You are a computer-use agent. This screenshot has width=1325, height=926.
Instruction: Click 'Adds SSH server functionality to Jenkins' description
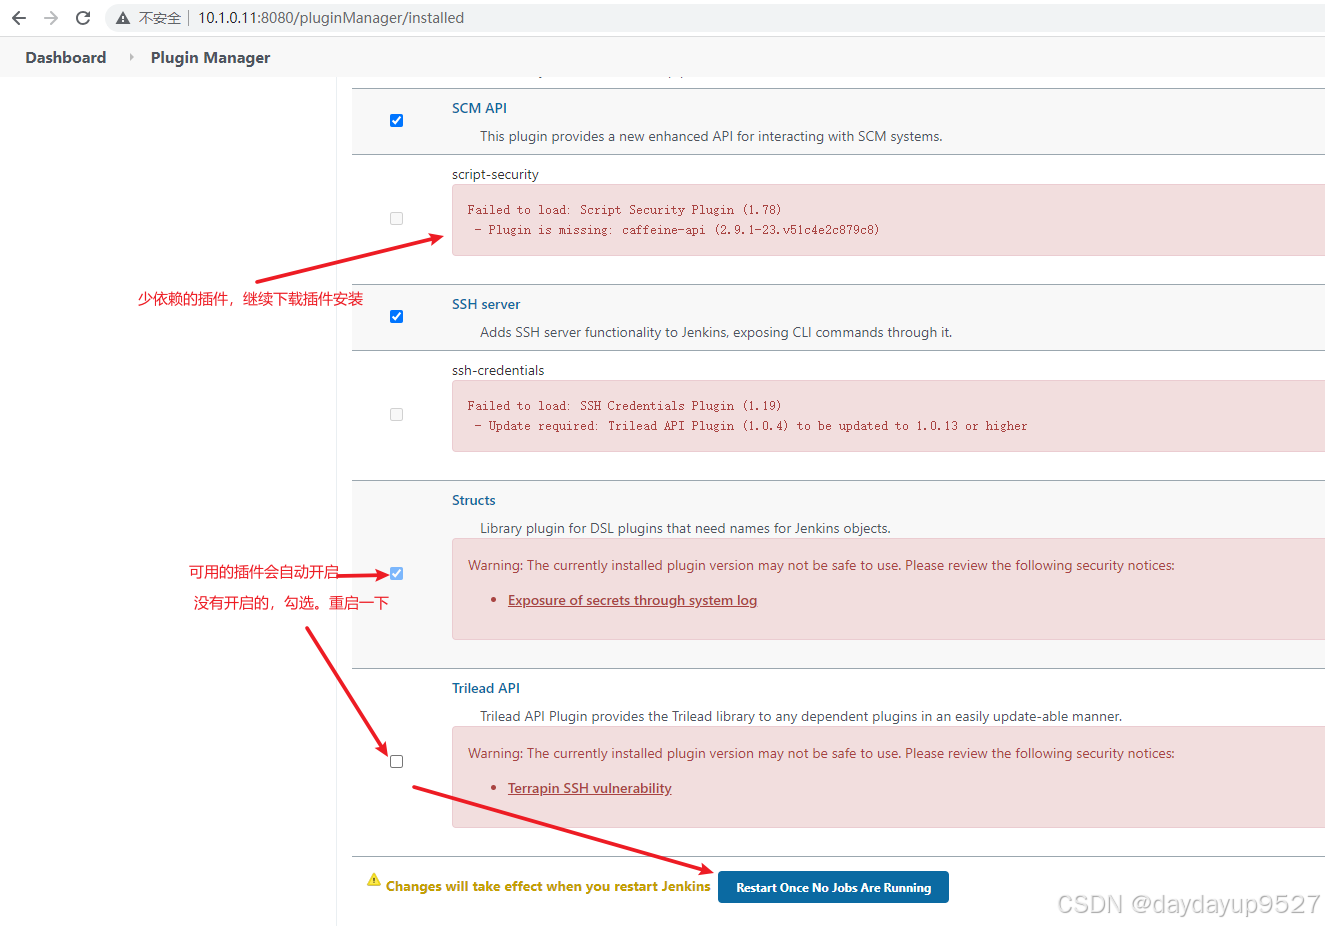(716, 332)
